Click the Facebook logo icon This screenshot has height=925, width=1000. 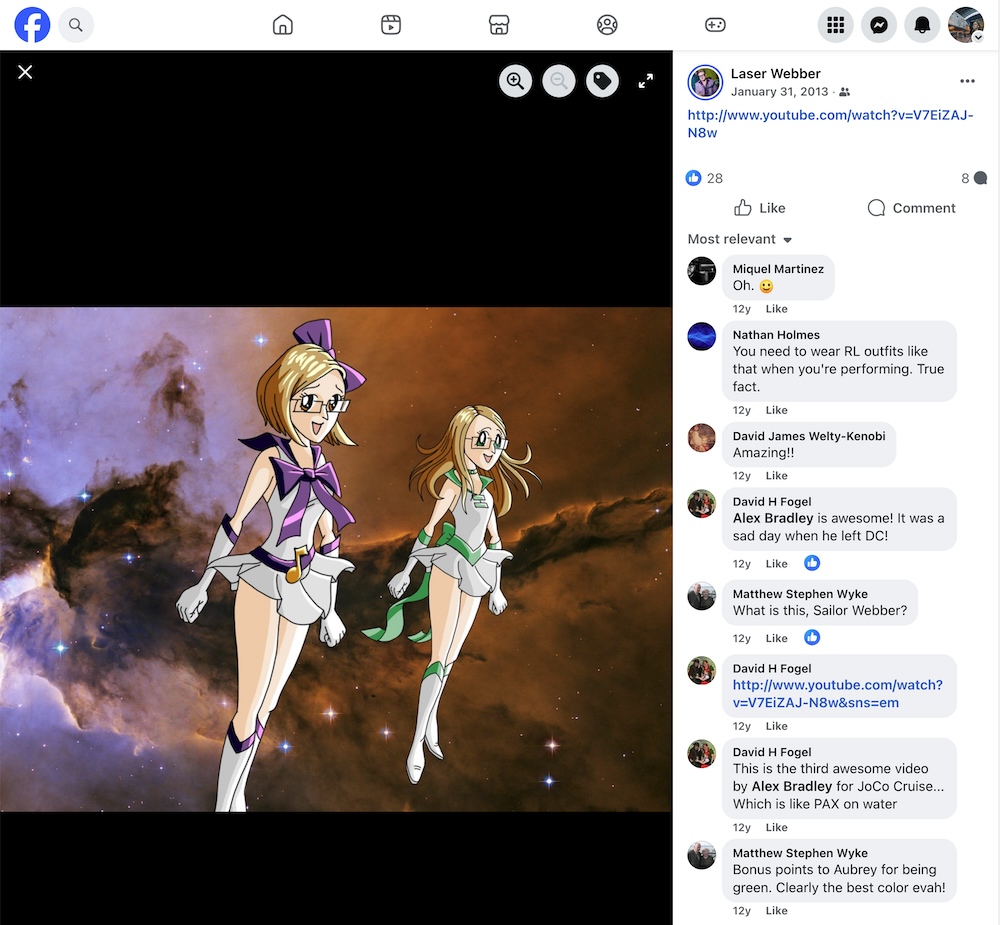pos(32,25)
